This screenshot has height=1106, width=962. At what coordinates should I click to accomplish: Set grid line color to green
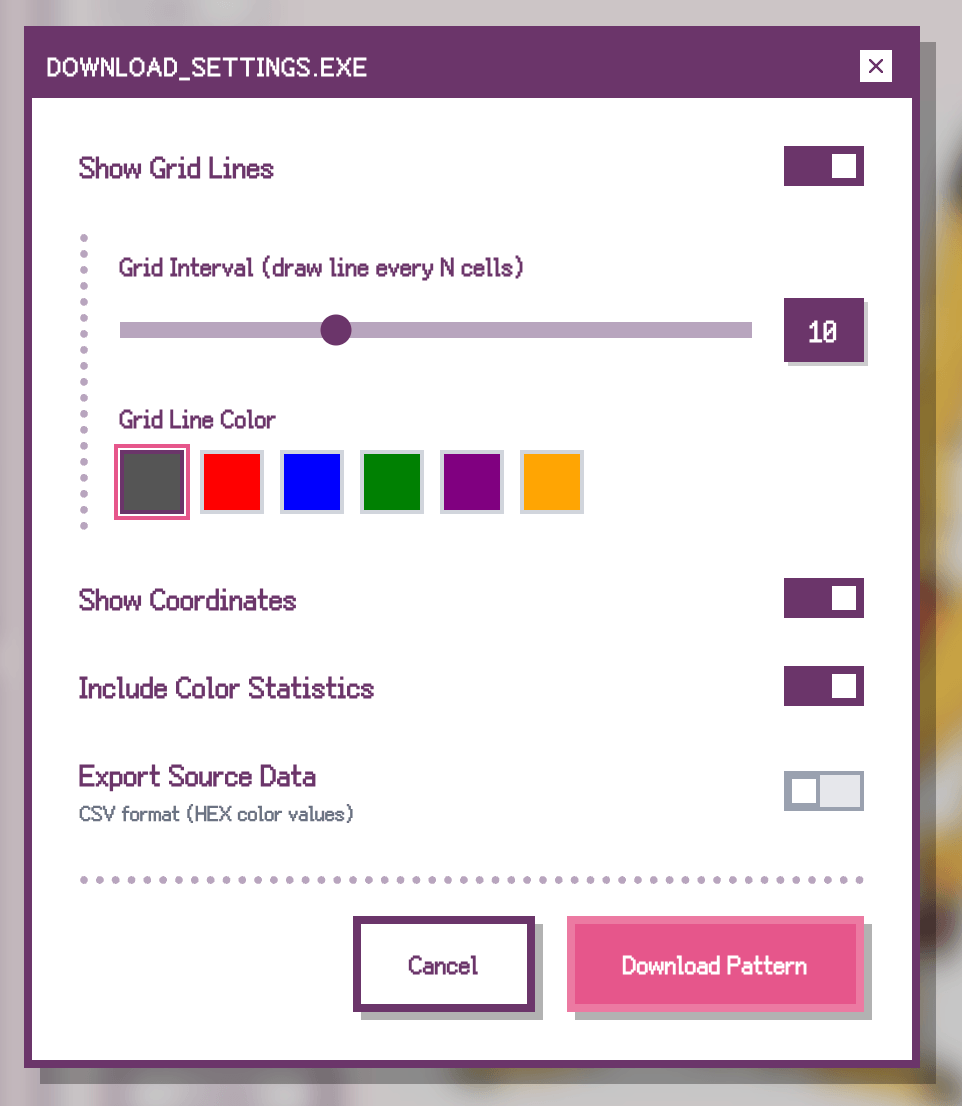coord(392,482)
